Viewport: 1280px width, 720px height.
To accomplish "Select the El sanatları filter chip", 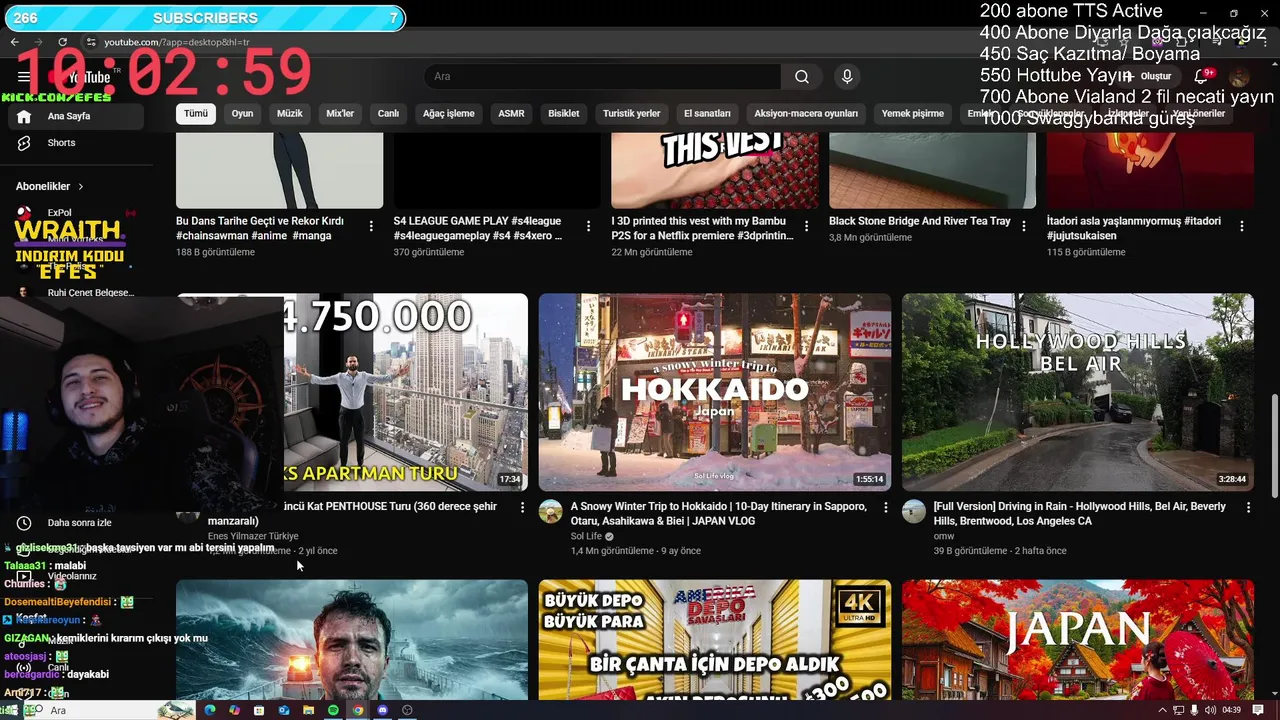I will click(x=707, y=114).
